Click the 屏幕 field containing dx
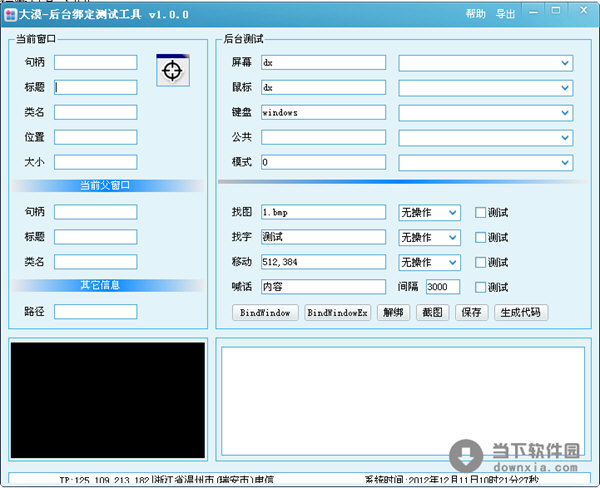 point(323,62)
